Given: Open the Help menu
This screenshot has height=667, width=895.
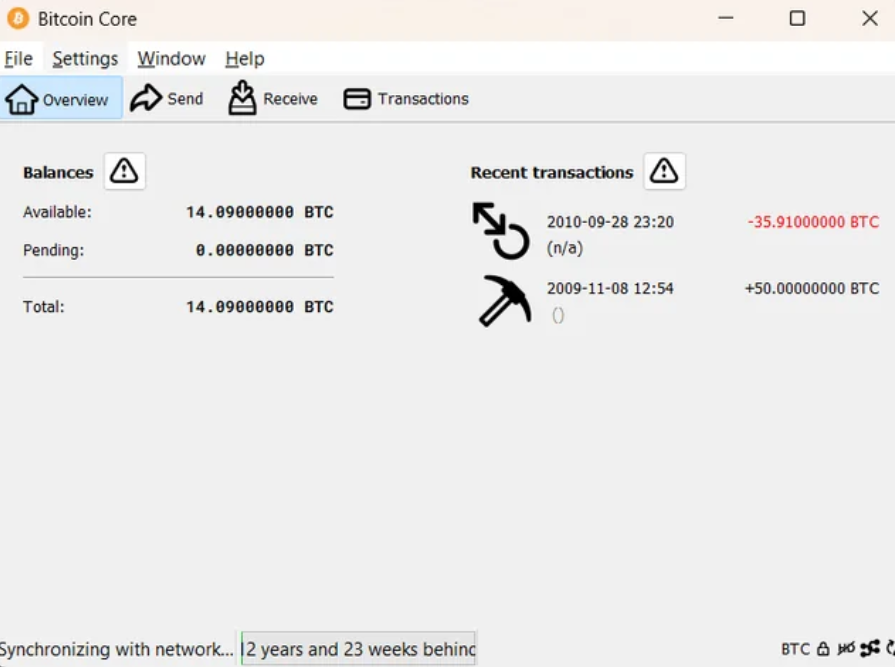Looking at the screenshot, I should pyautogui.click(x=245, y=59).
